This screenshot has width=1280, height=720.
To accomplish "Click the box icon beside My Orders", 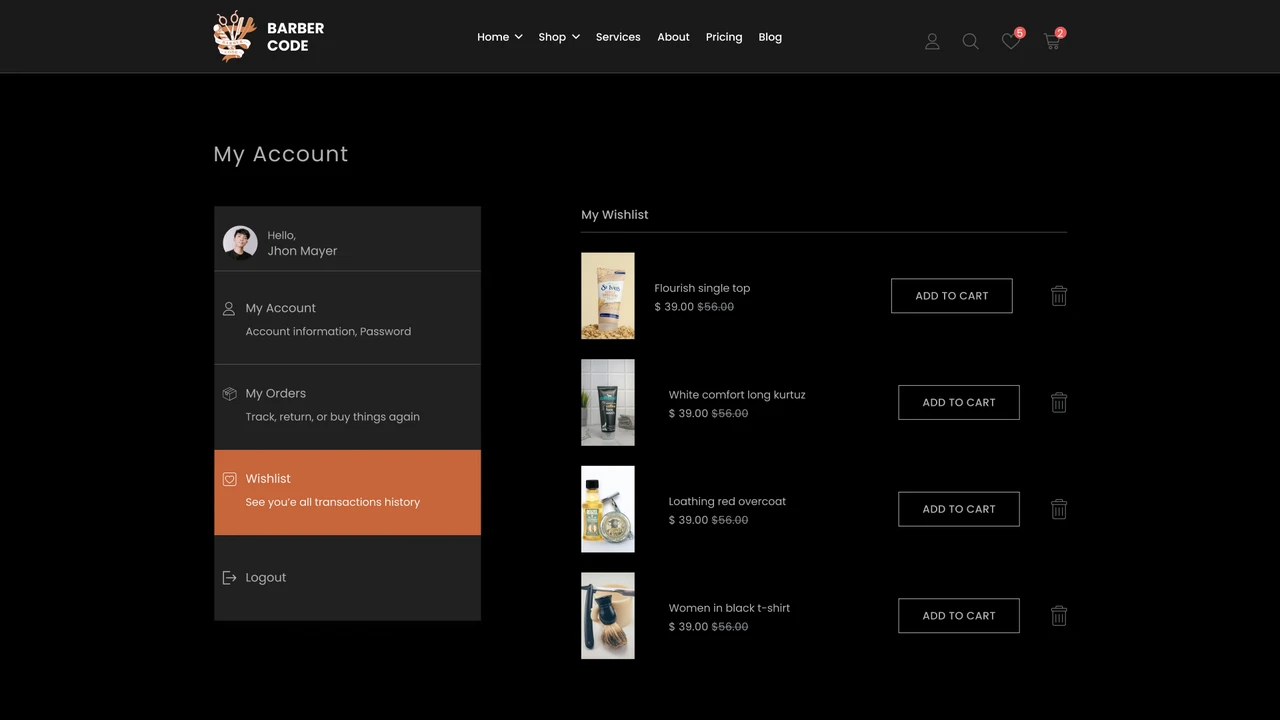I will [229, 394].
